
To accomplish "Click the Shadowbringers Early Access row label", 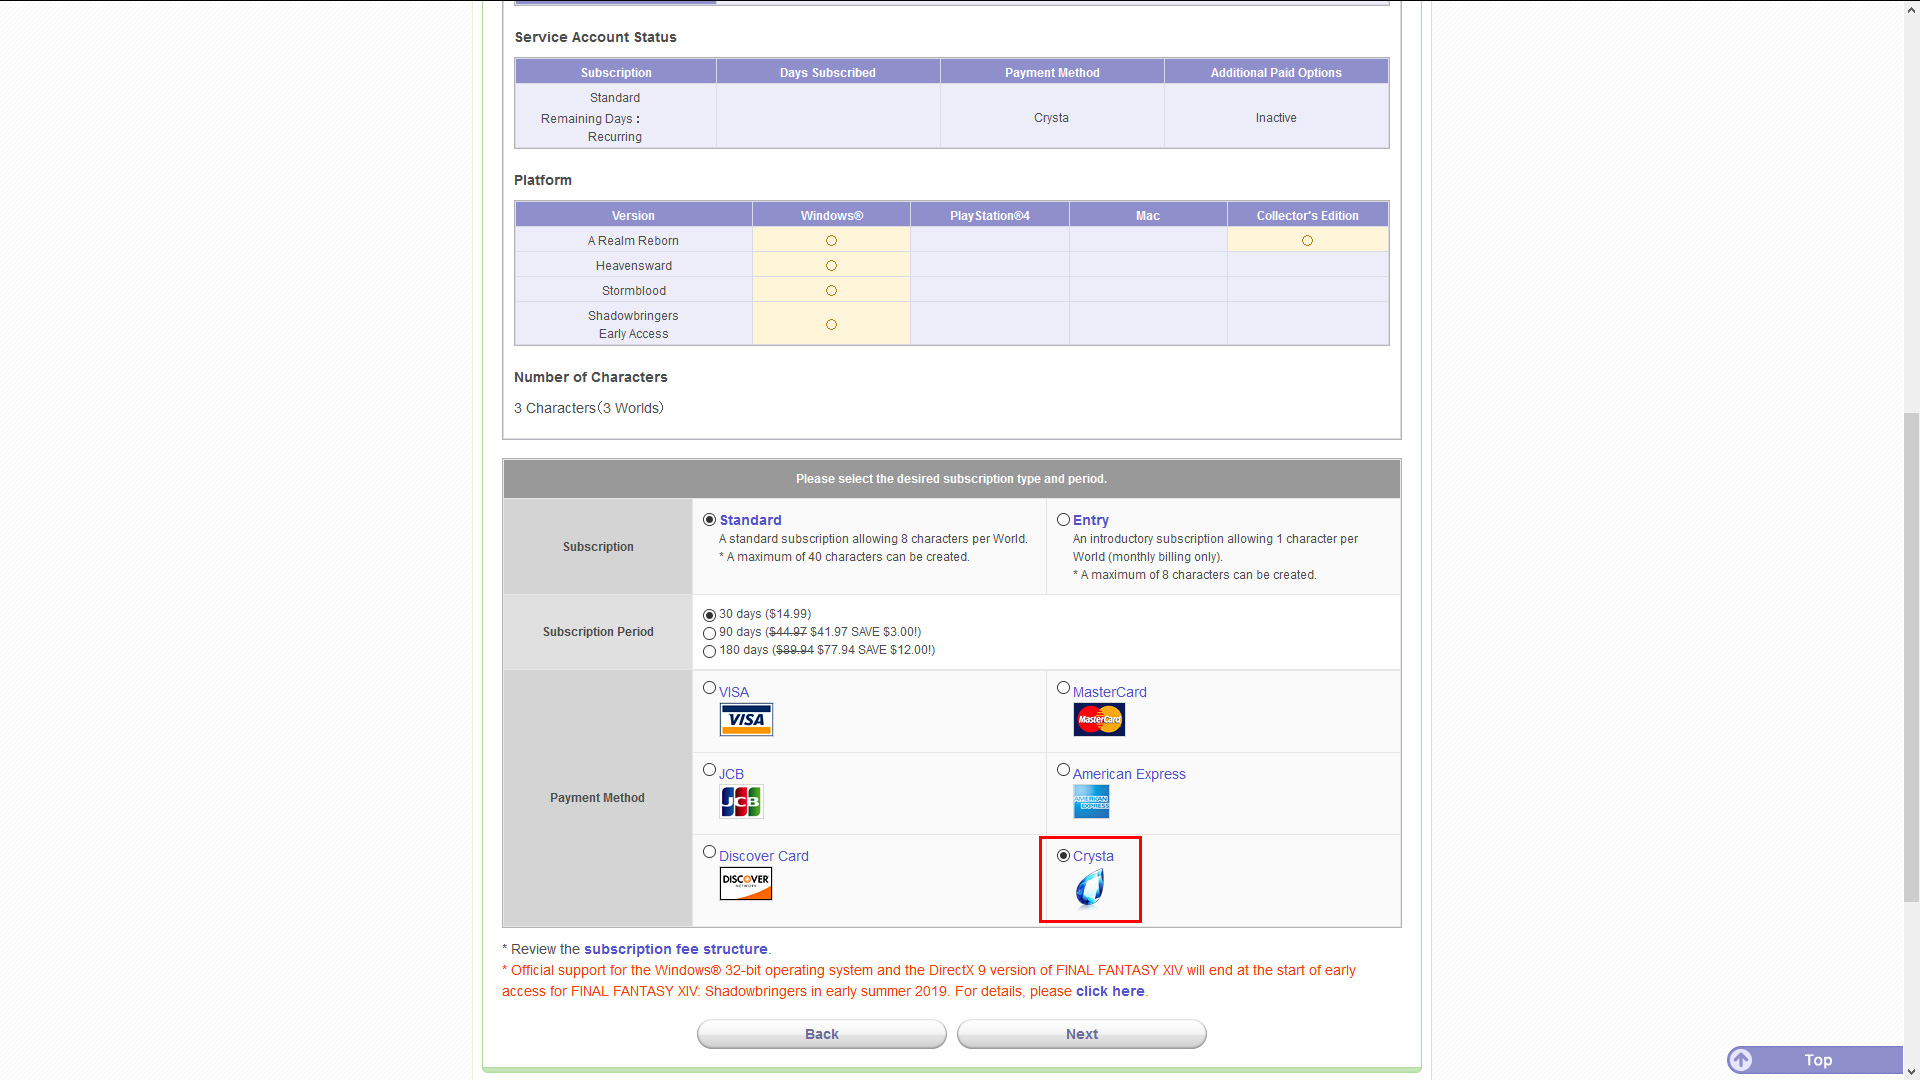I will 634,325.
